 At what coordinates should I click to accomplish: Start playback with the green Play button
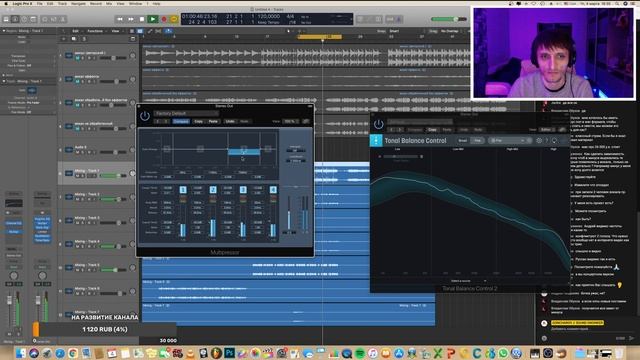(153, 19)
